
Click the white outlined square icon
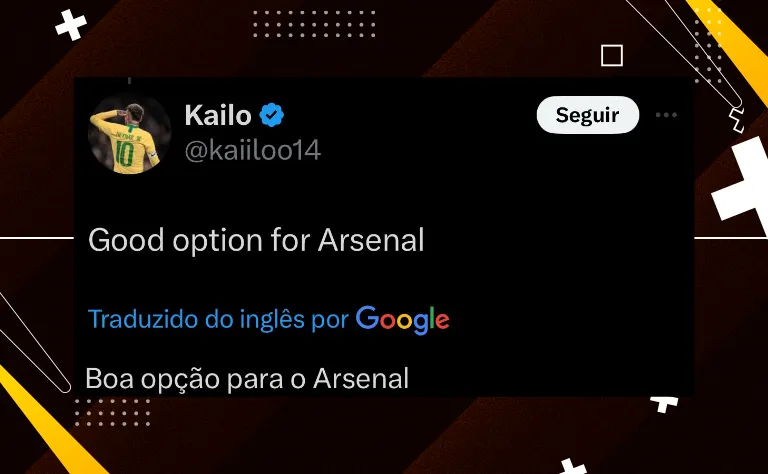click(612, 55)
